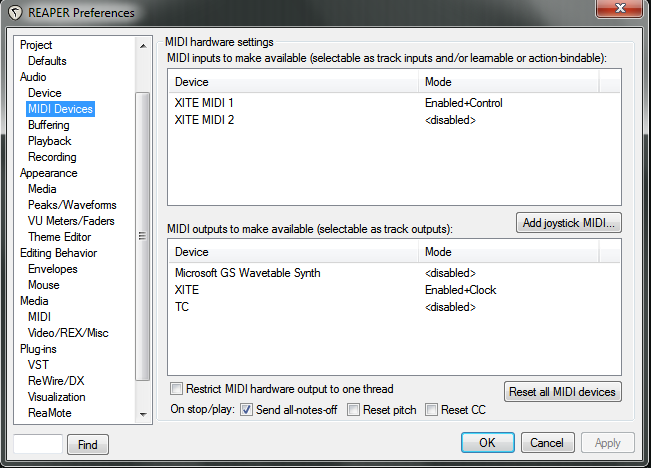This screenshot has height=468, width=651.
Task: Click the MIDI inputs Device column header
Action: click(x=294, y=82)
